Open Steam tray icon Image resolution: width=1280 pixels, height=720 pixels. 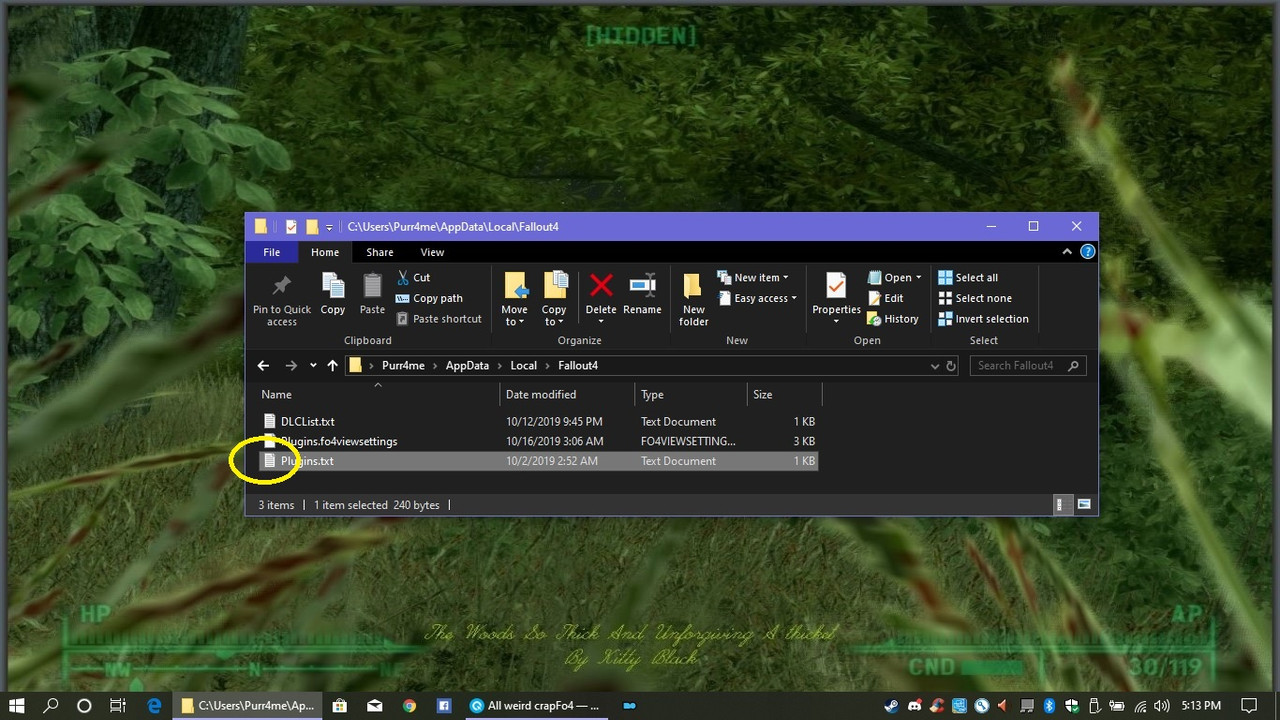click(x=890, y=706)
